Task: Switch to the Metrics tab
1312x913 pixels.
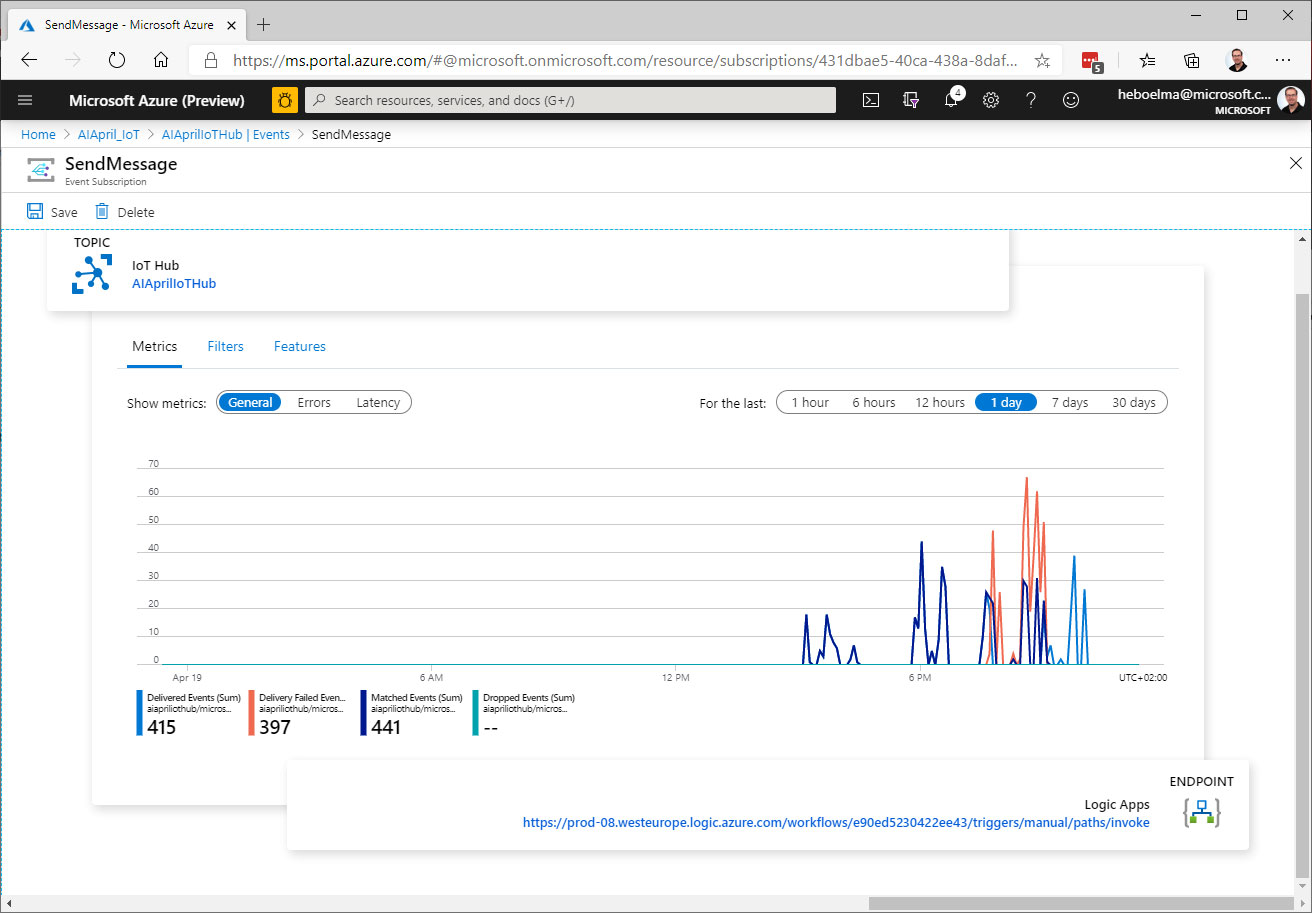Action: (x=154, y=346)
